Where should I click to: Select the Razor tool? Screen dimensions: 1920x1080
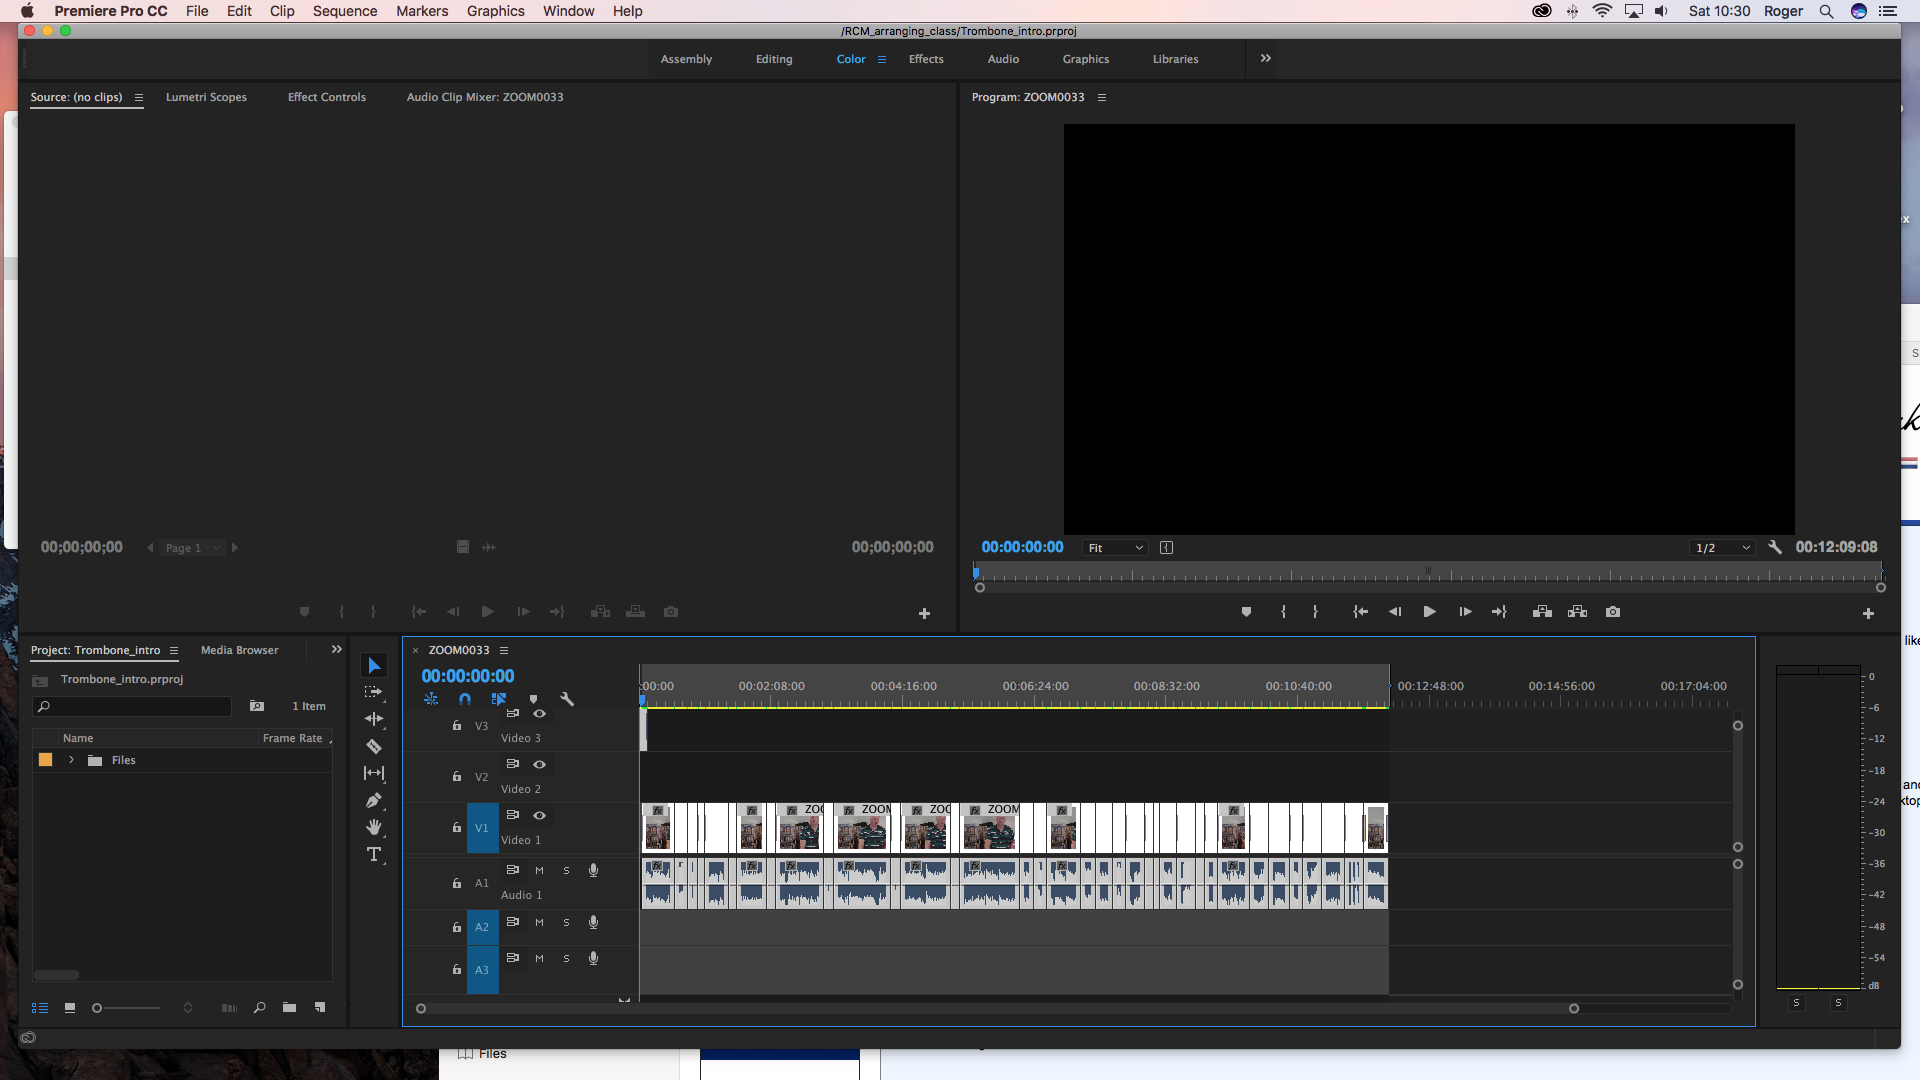pyautogui.click(x=374, y=746)
